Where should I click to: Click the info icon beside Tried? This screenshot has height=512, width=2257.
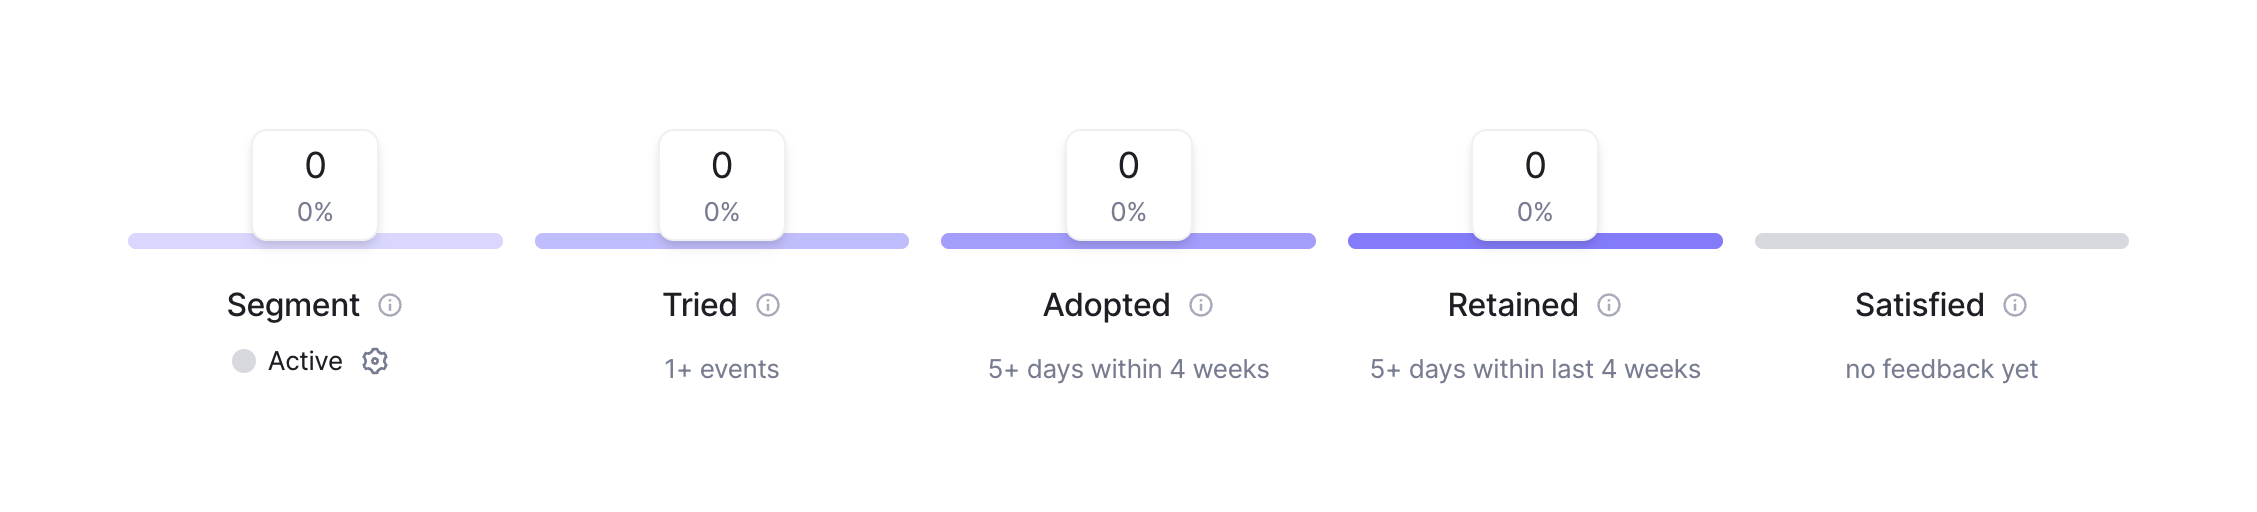point(768,305)
